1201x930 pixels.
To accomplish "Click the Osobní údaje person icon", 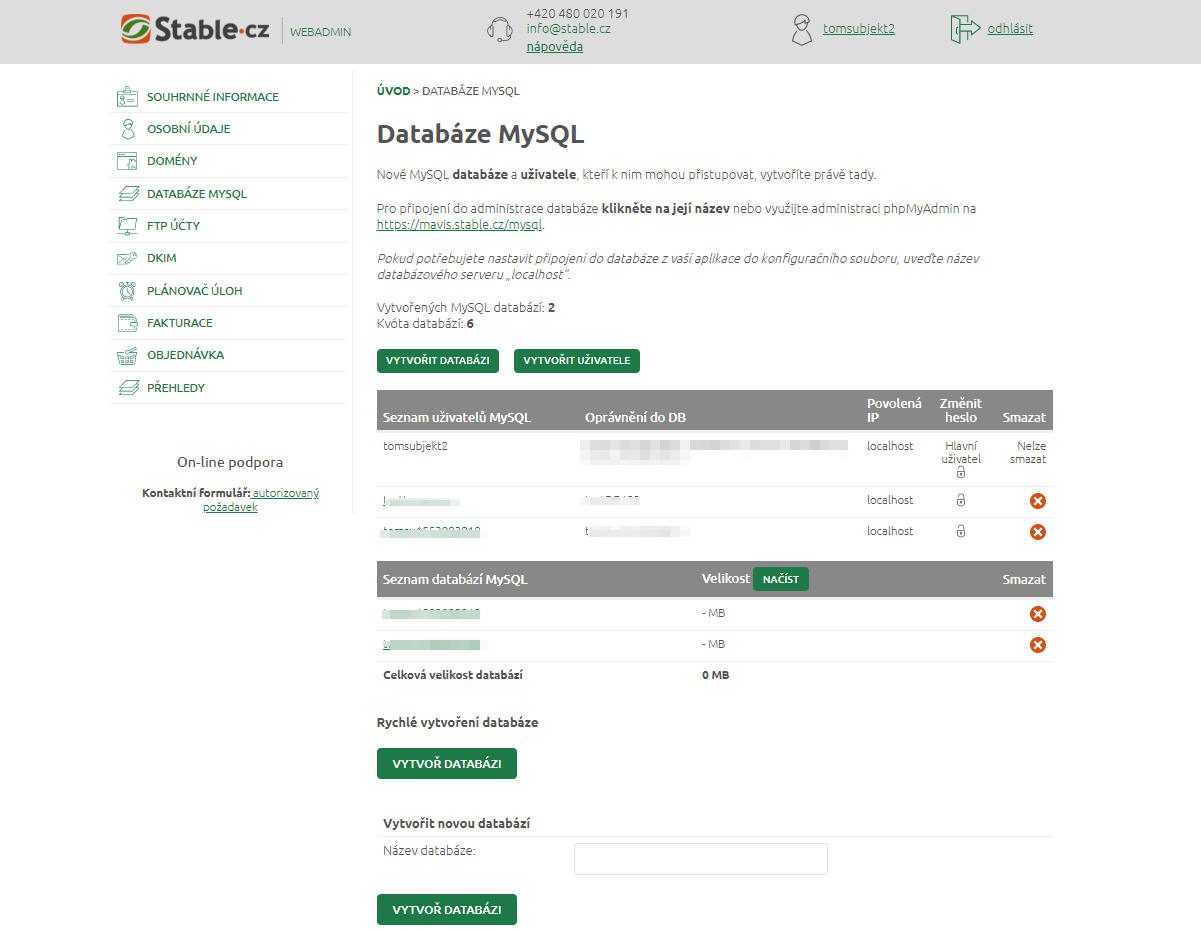I will [x=127, y=129].
